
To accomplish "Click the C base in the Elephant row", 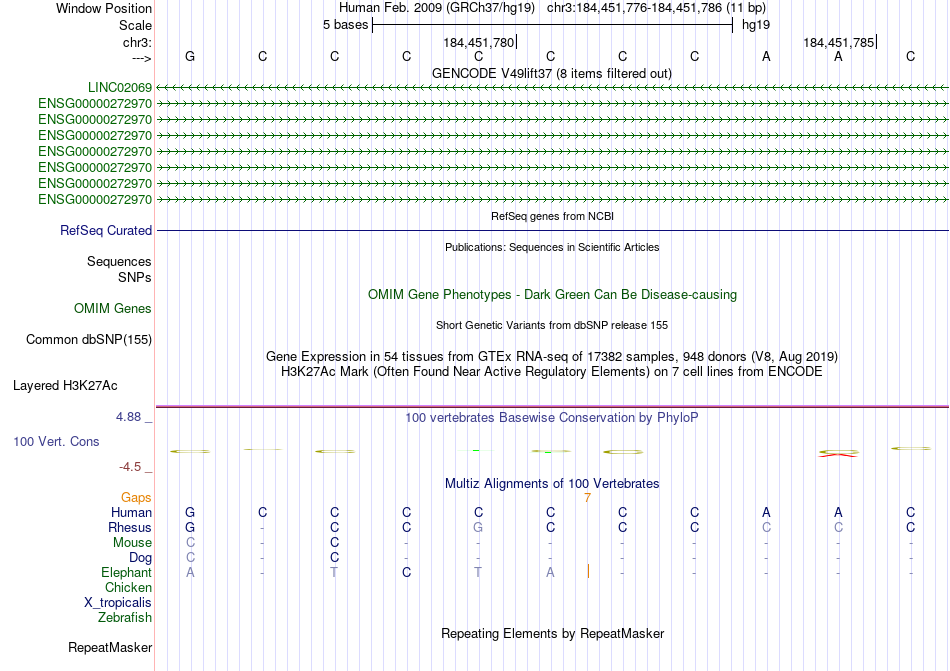I will coord(407,572).
